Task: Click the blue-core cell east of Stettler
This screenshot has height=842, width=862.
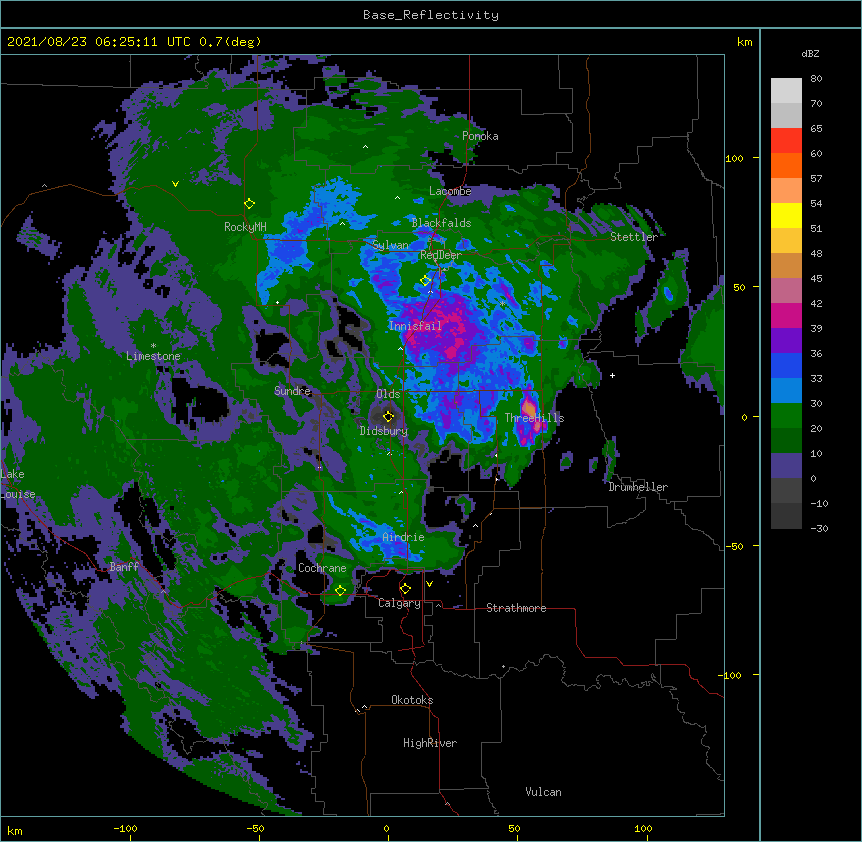Action: (x=668, y=293)
